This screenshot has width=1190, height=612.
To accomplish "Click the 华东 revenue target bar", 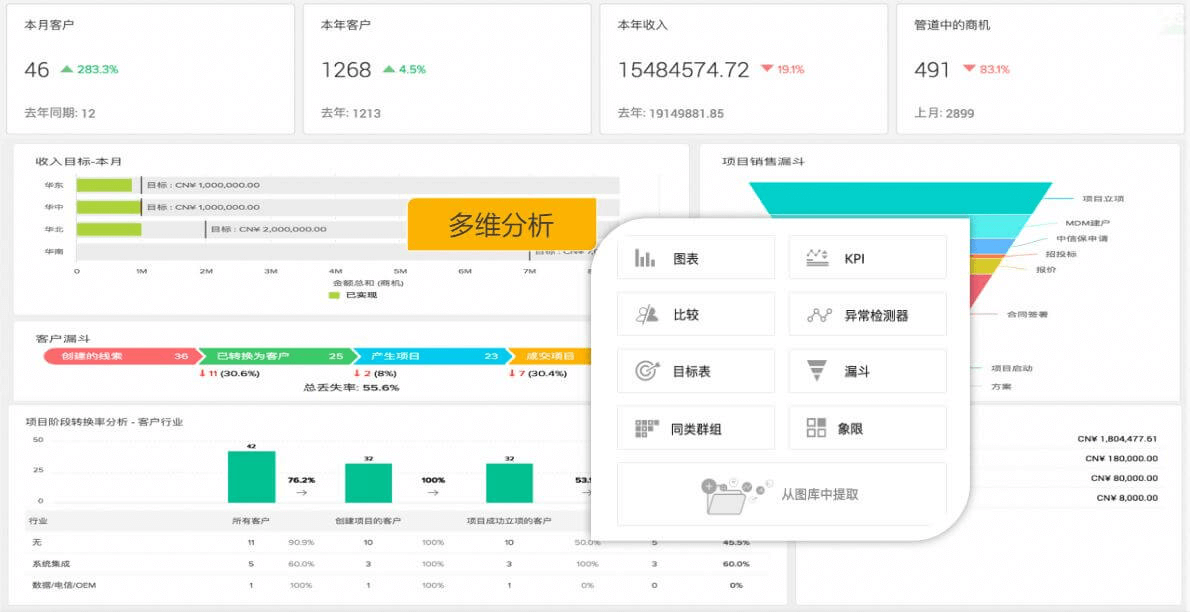I will click(104, 185).
